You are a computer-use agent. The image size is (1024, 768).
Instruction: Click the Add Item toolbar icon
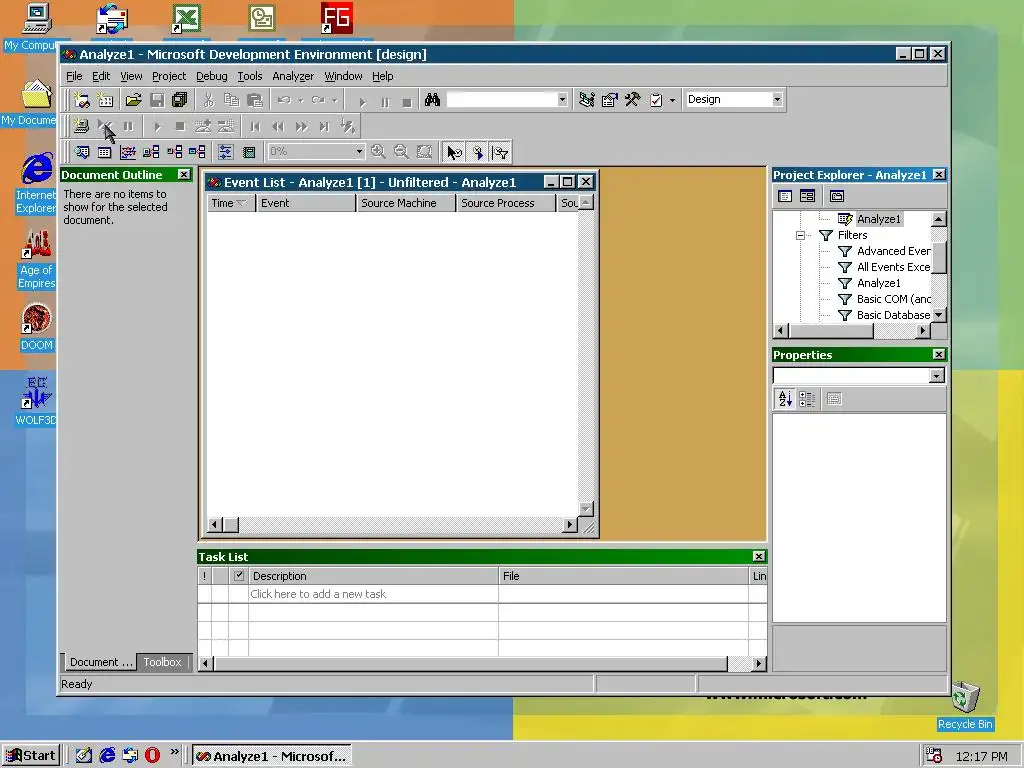click(105, 100)
